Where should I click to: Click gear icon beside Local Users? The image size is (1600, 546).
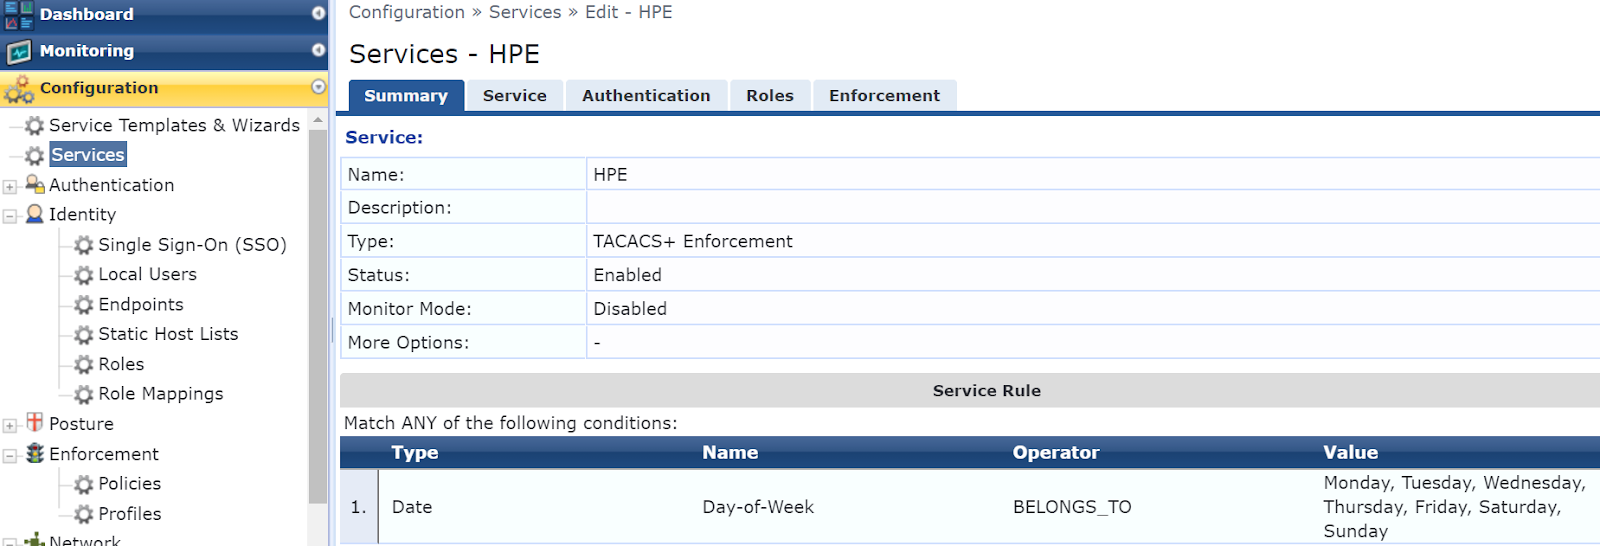(84, 275)
